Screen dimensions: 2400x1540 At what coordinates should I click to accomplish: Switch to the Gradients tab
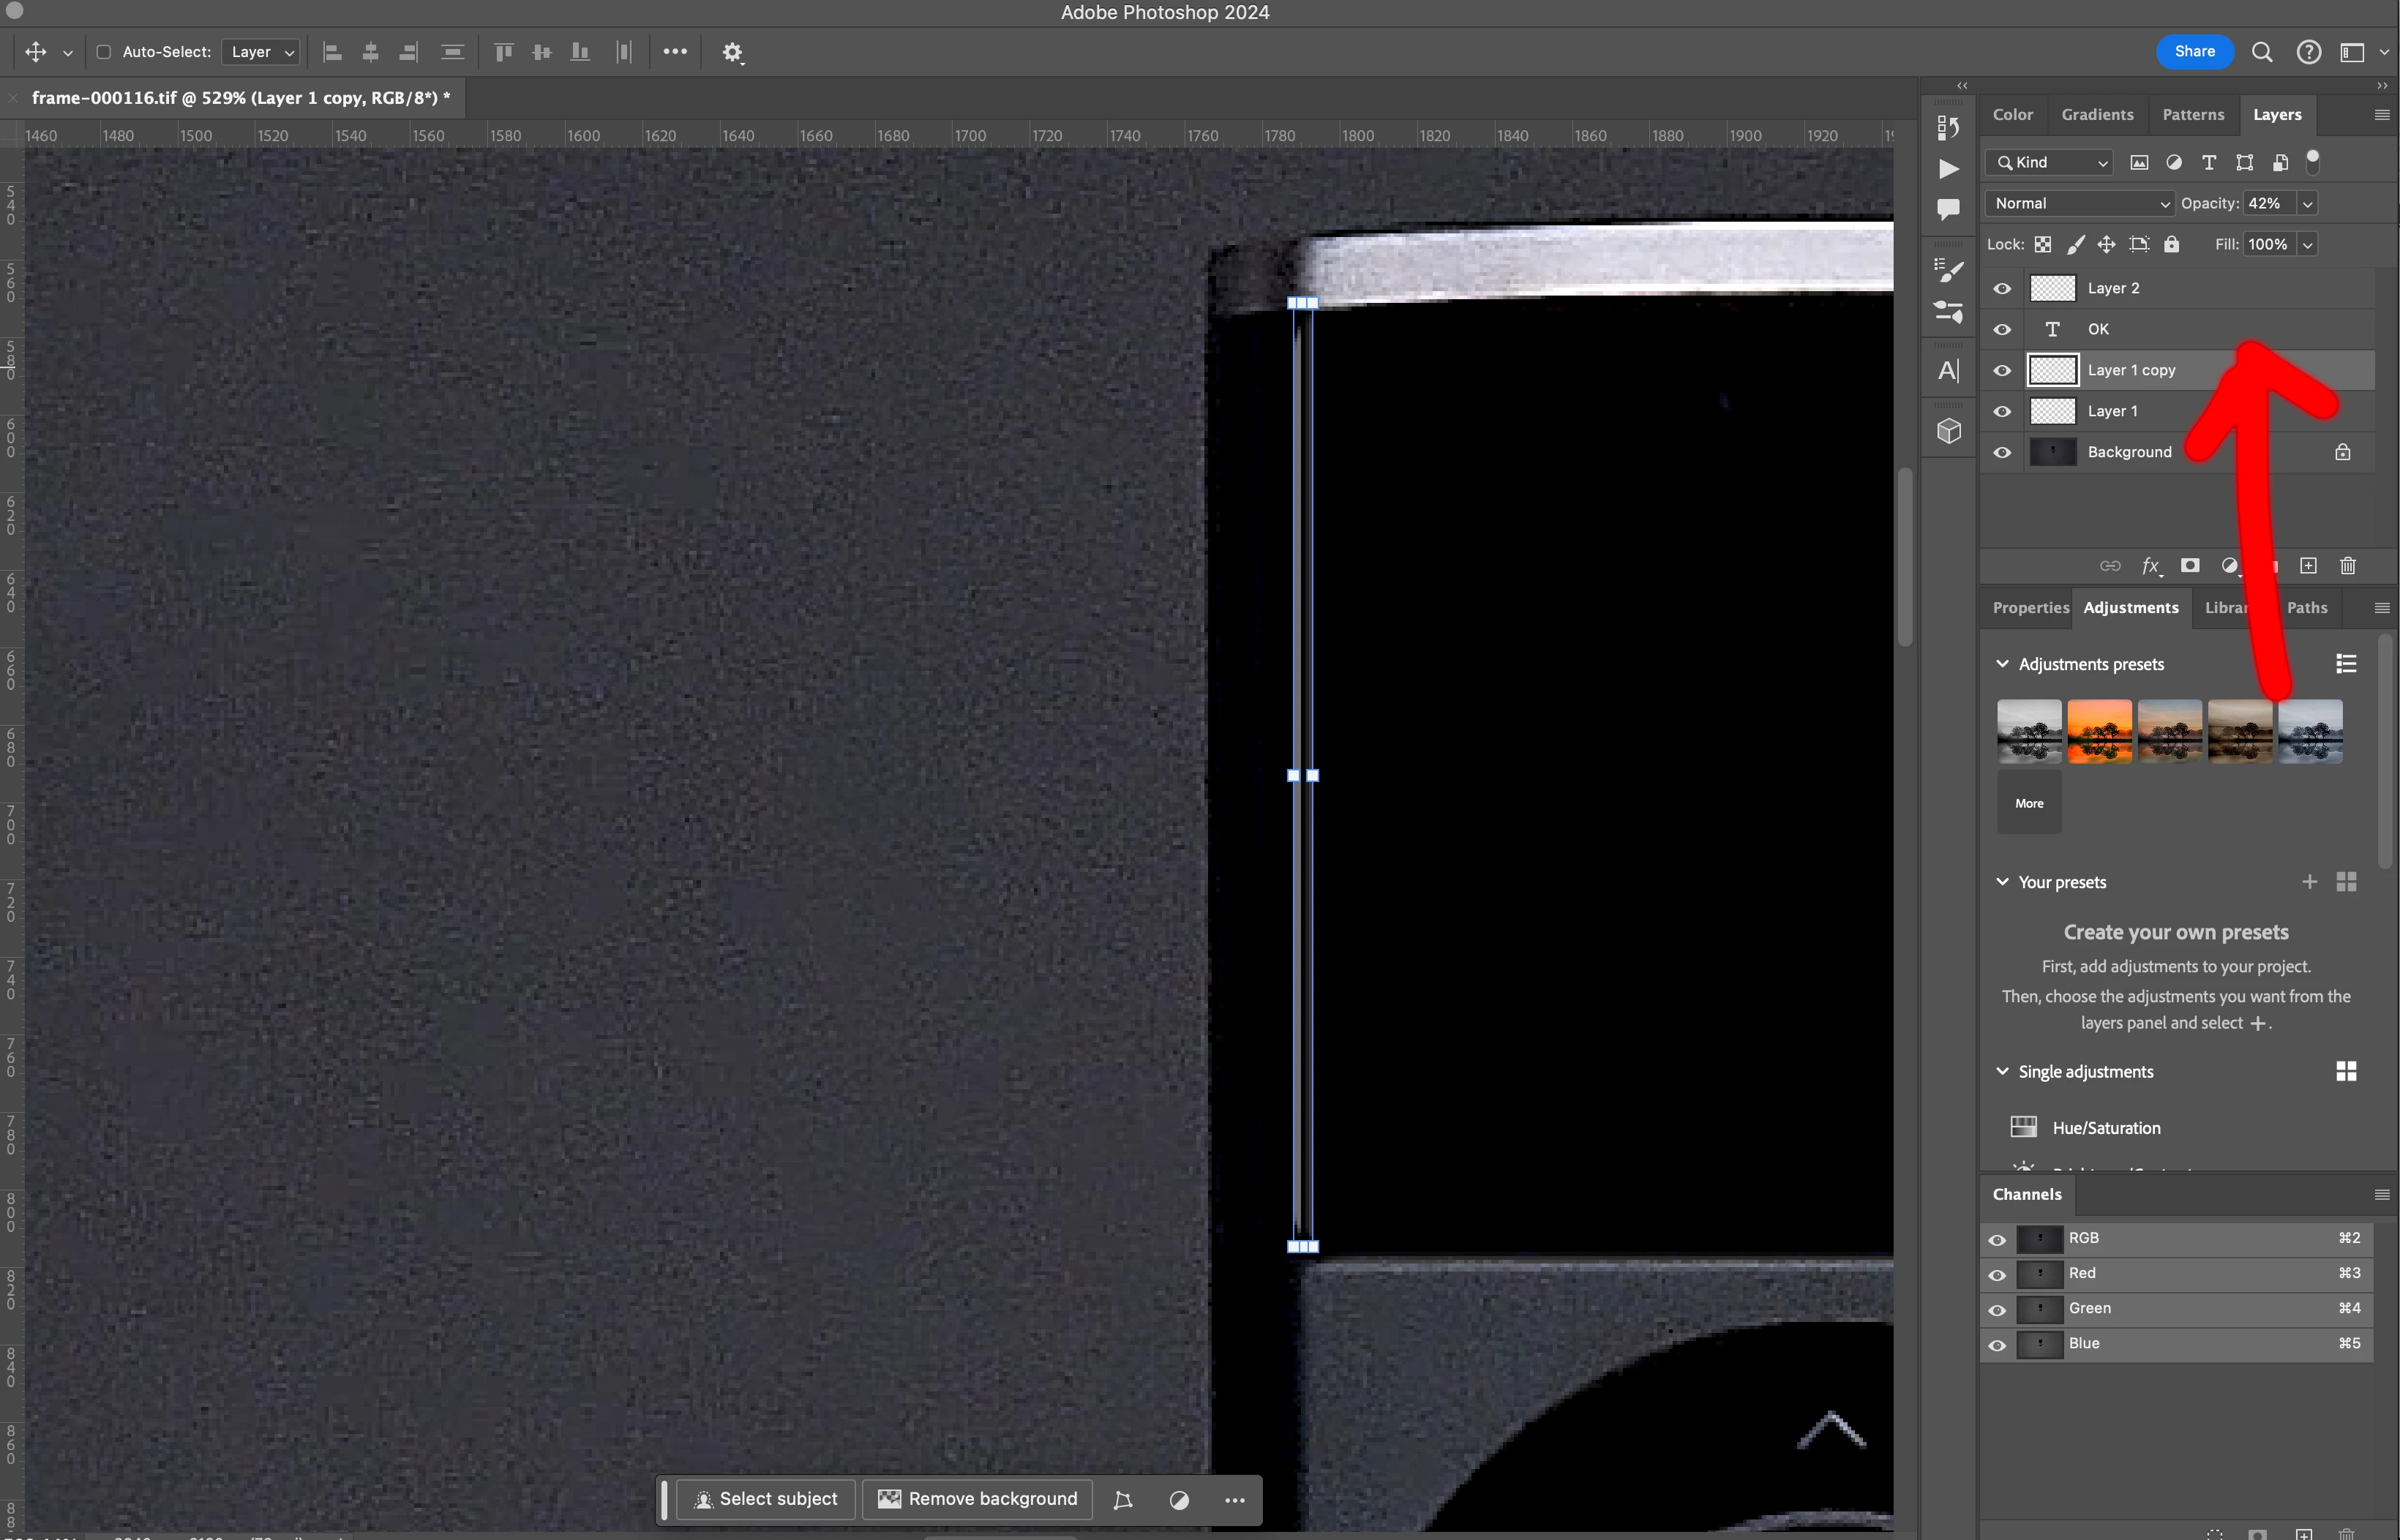point(2097,115)
